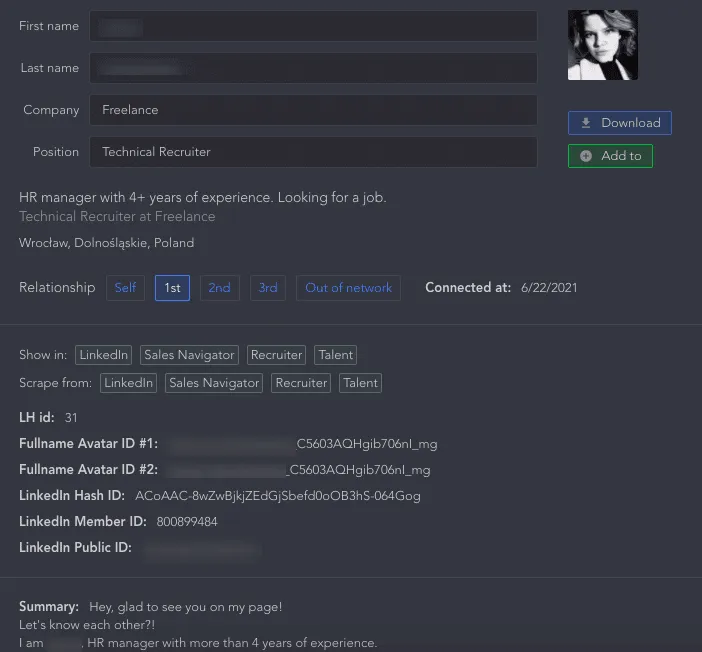Click the download arrow icon

pos(586,123)
